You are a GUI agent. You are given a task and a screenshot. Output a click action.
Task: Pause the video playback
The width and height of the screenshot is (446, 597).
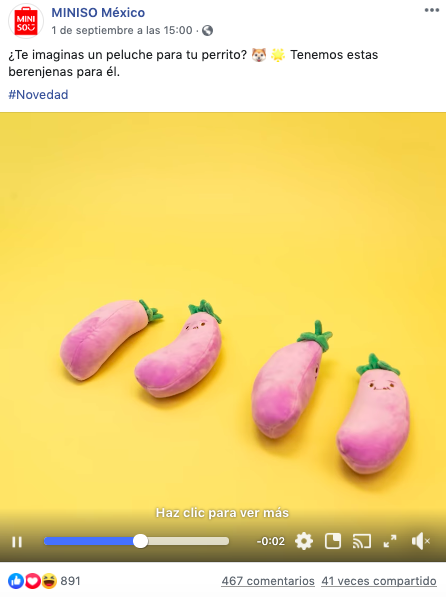tap(17, 541)
